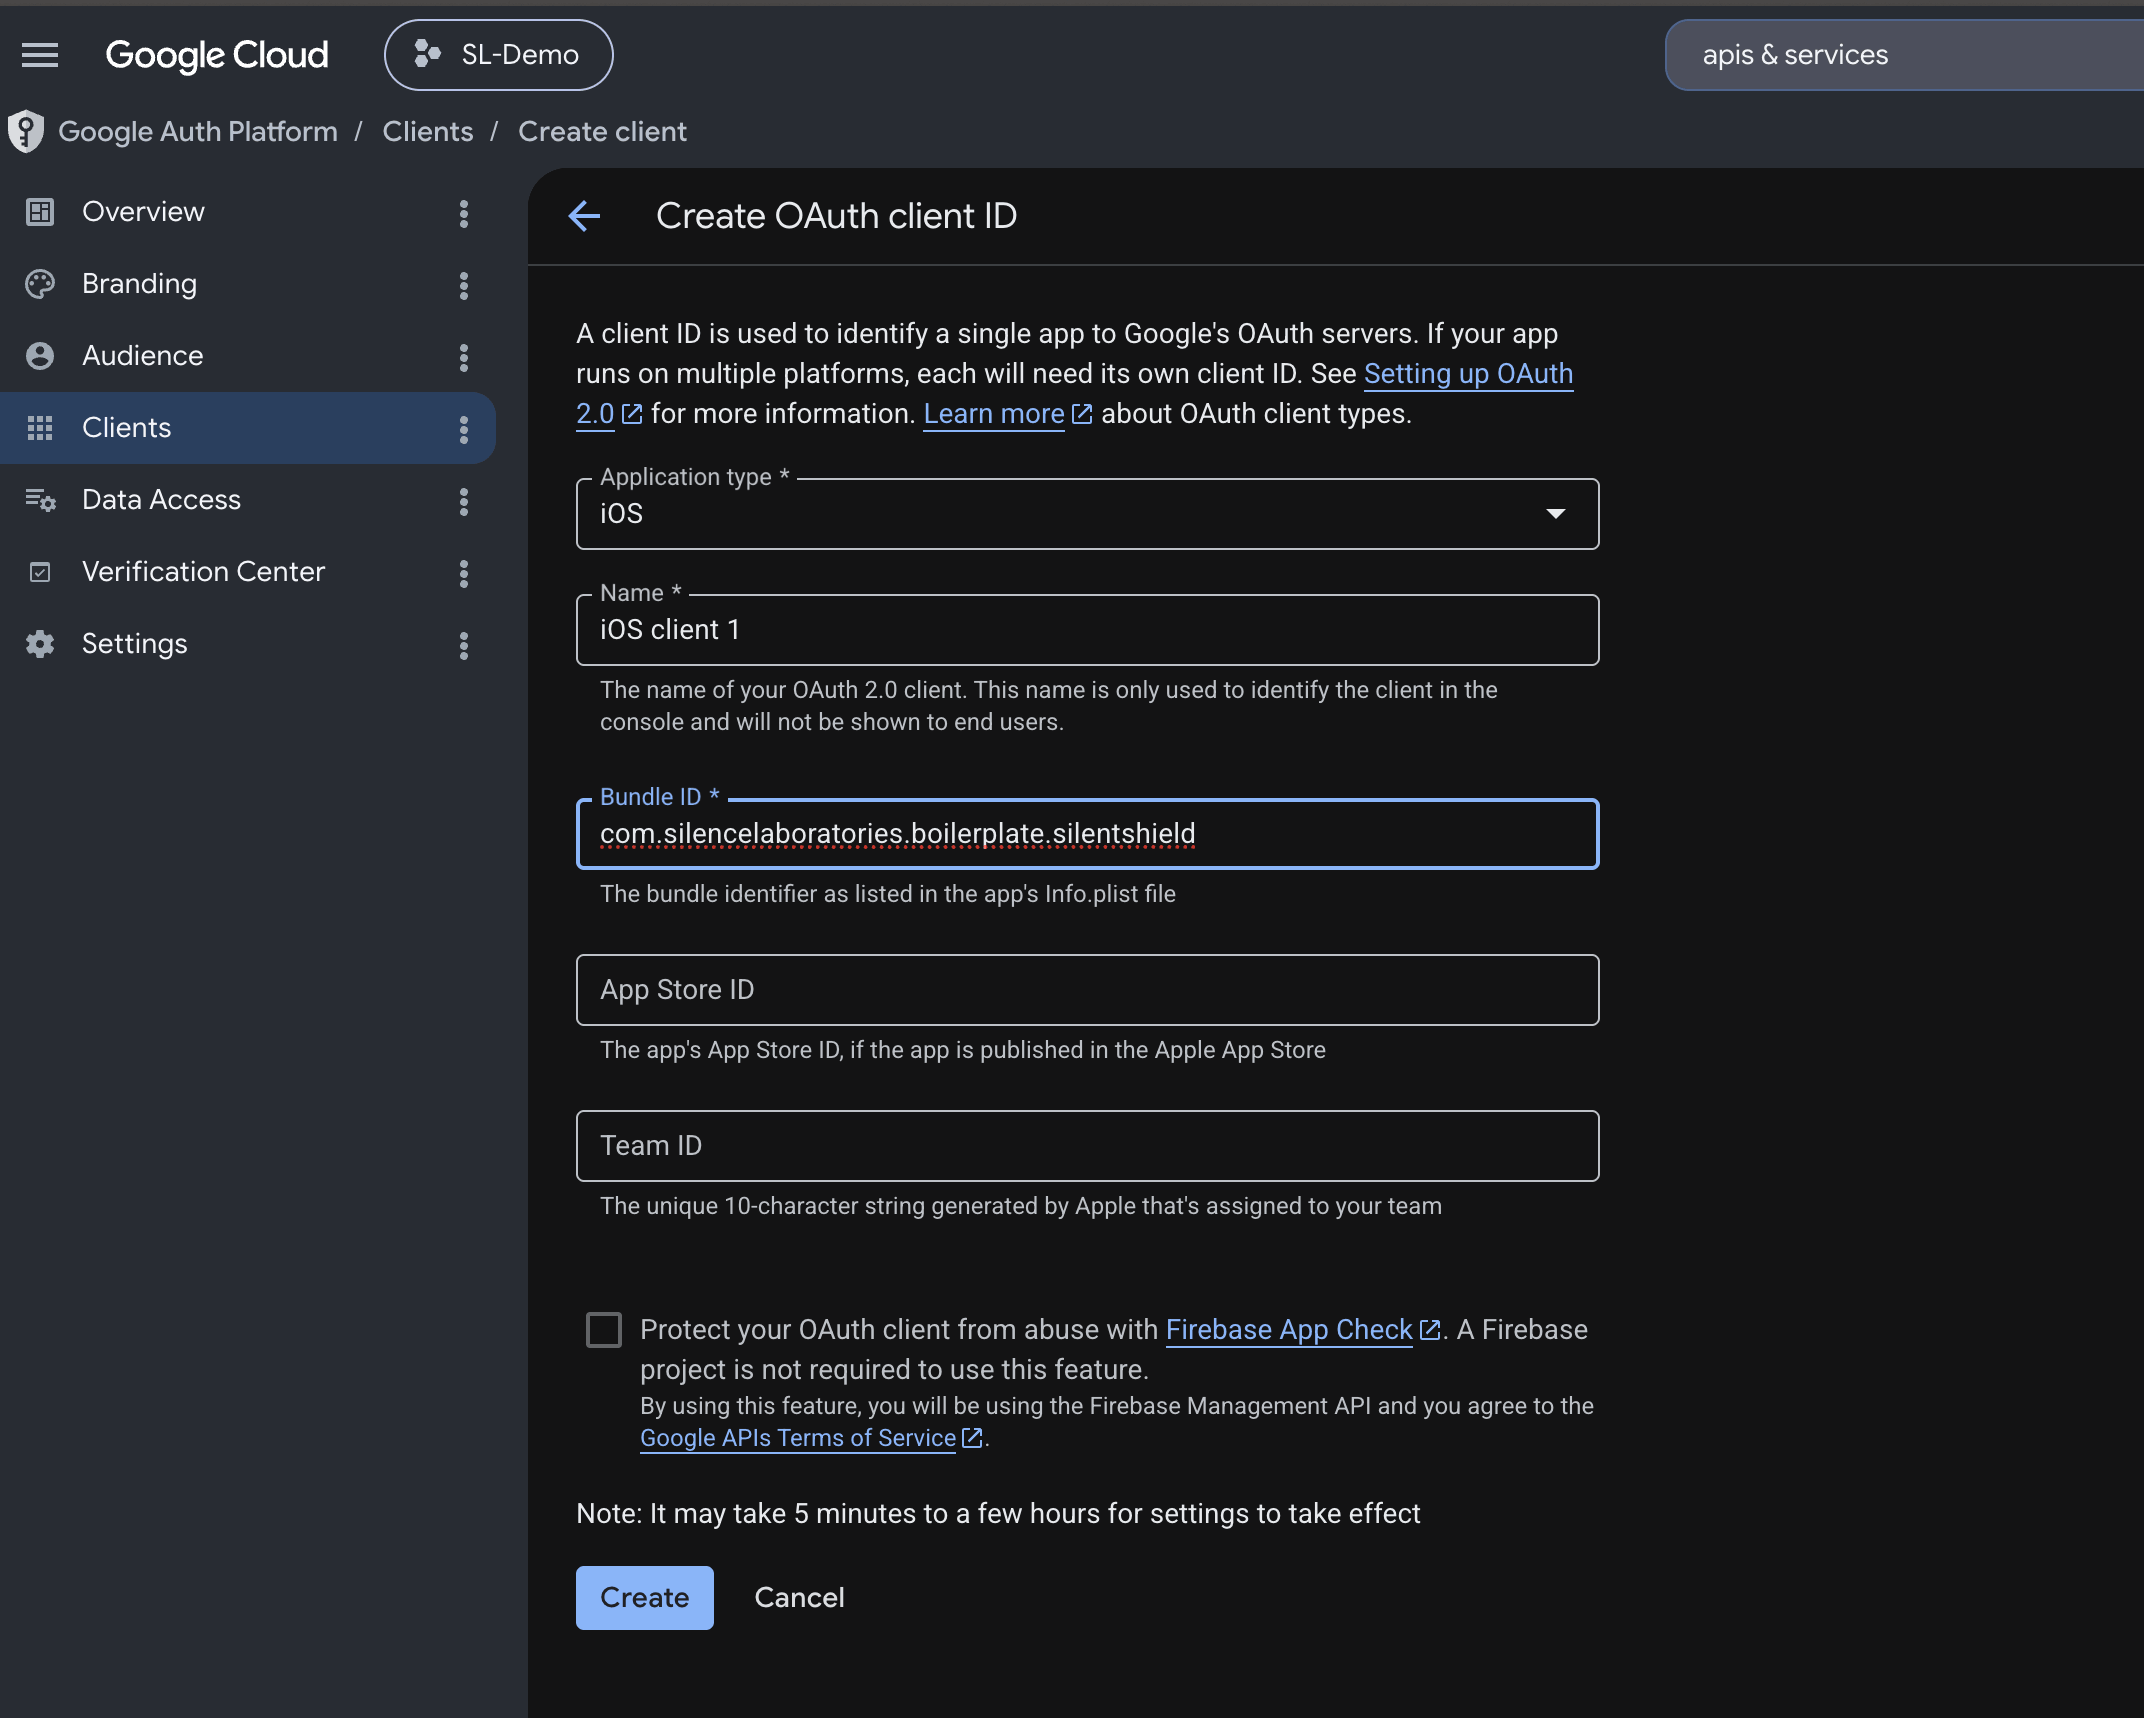Image resolution: width=2144 pixels, height=1718 pixels.
Task: Open Verification Center in the sidebar
Action: coord(247,572)
